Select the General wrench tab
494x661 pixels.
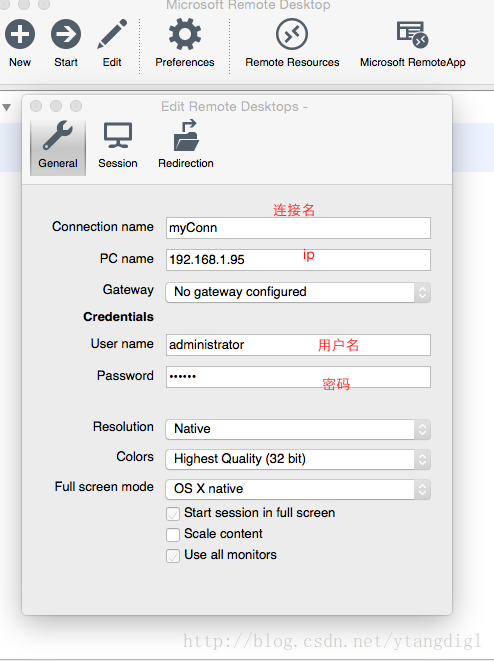(58, 146)
